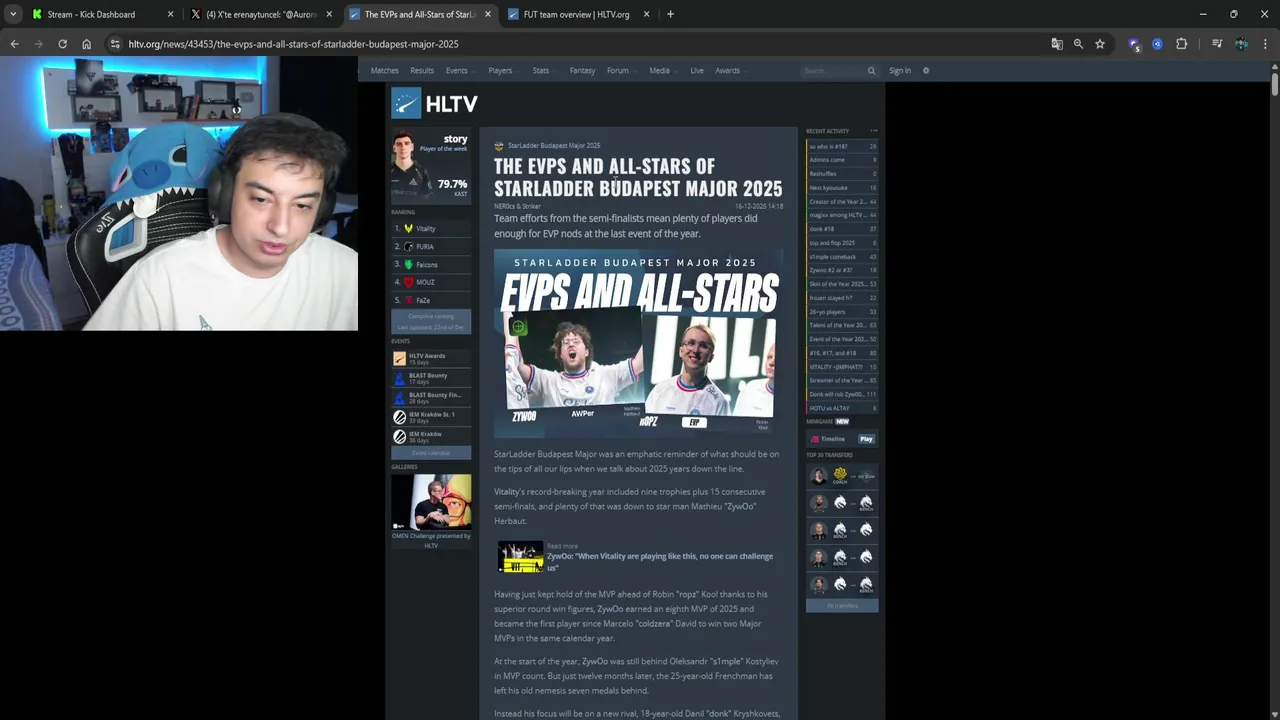This screenshot has width=1280, height=720.
Task: Open the Fantasy menu item
Action: (x=582, y=71)
